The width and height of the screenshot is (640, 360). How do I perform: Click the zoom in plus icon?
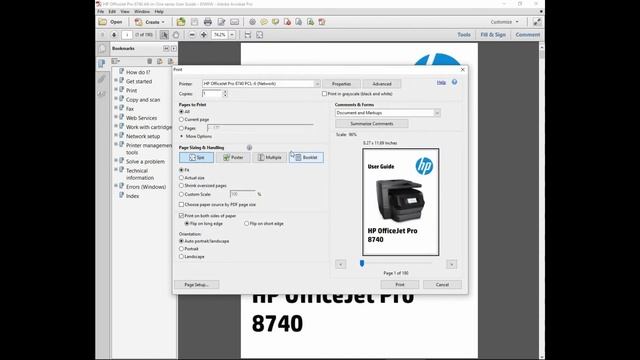click(x=204, y=35)
